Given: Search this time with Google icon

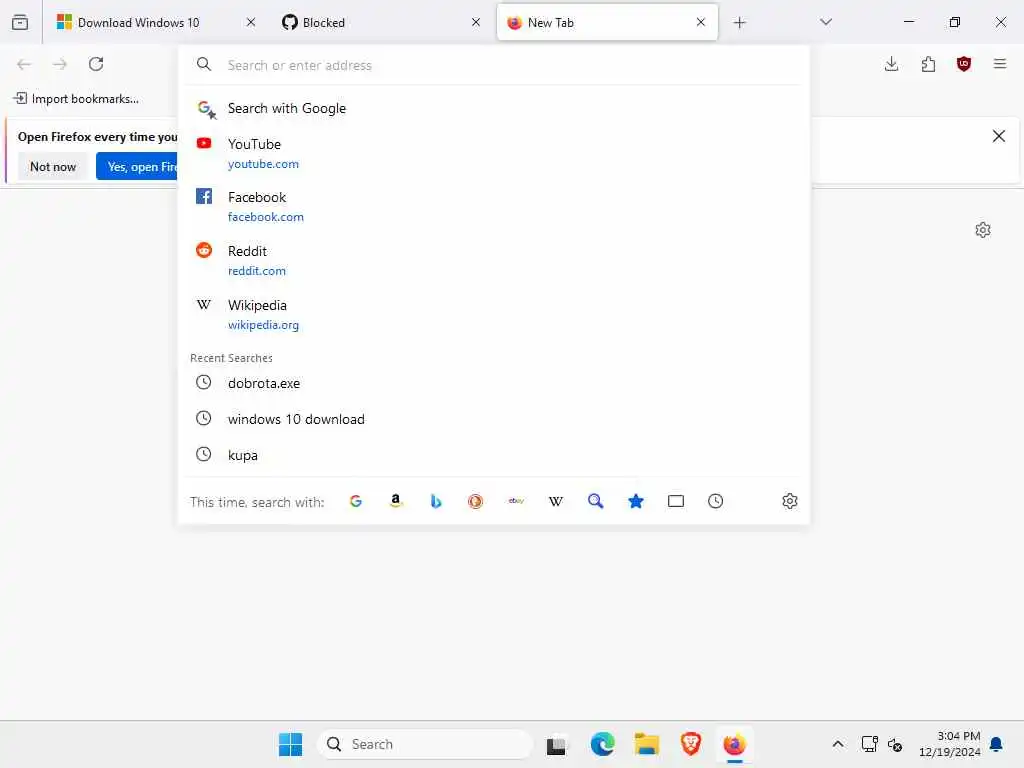Looking at the screenshot, I should click(356, 501).
